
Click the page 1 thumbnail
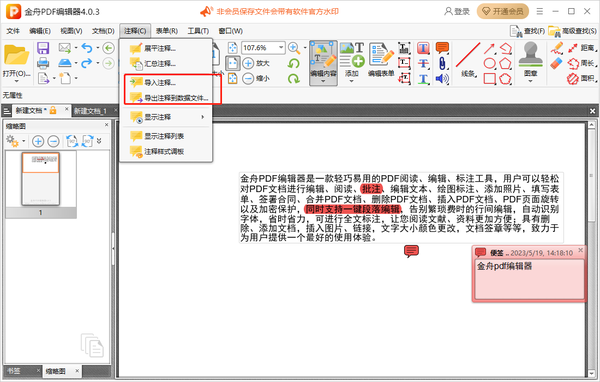[x=41, y=179]
